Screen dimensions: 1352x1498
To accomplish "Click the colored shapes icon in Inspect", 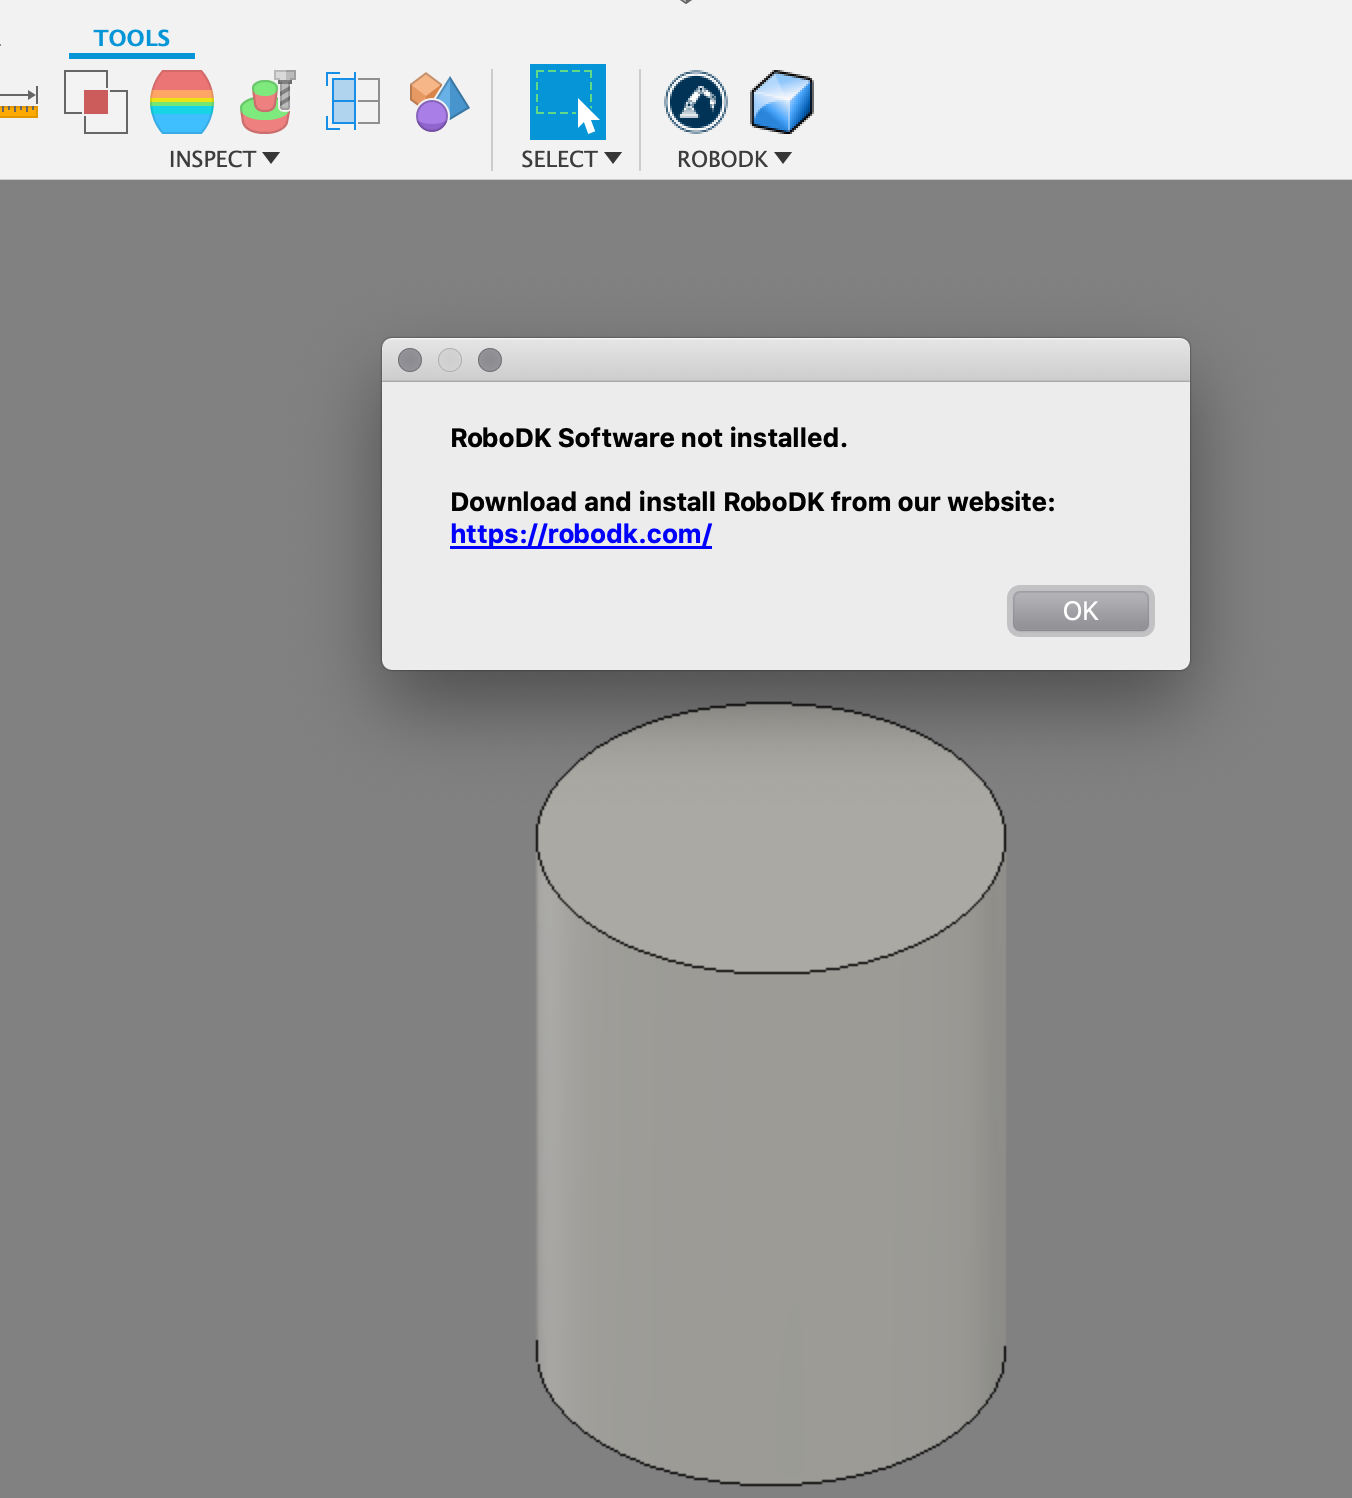I will point(438,102).
